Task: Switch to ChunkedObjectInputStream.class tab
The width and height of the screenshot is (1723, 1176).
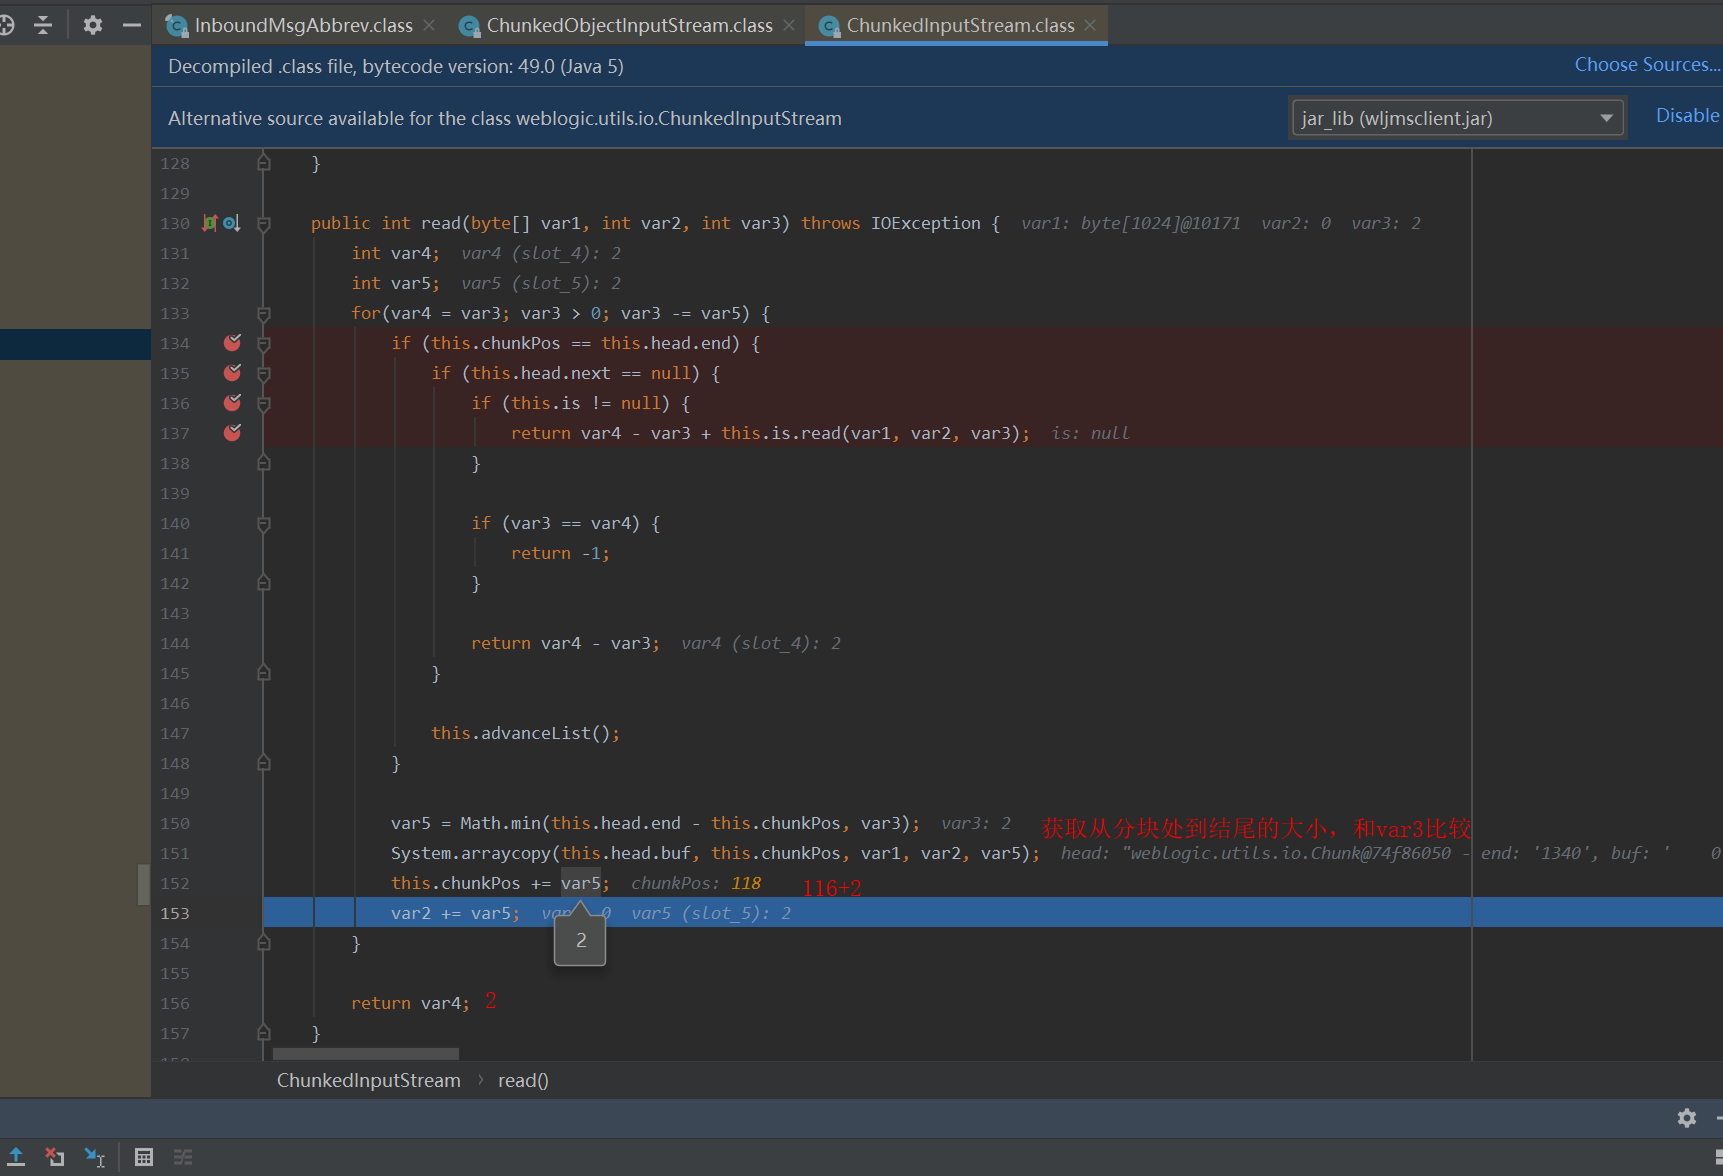Action: pos(629,25)
